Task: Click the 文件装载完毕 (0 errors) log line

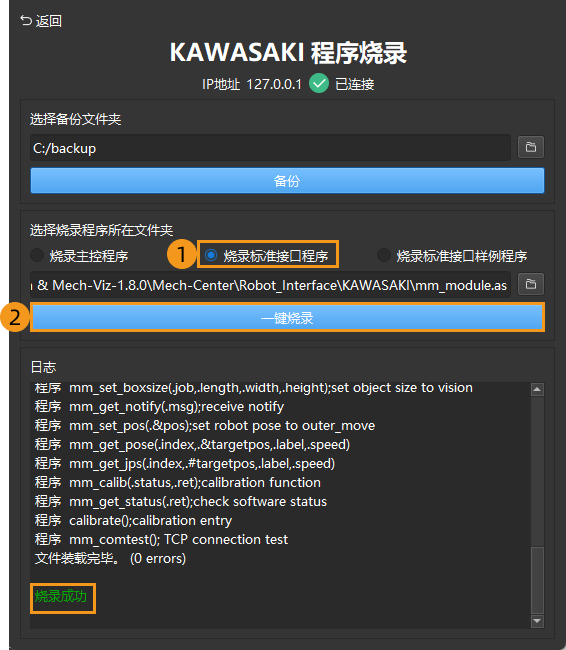Action: pos(110,558)
